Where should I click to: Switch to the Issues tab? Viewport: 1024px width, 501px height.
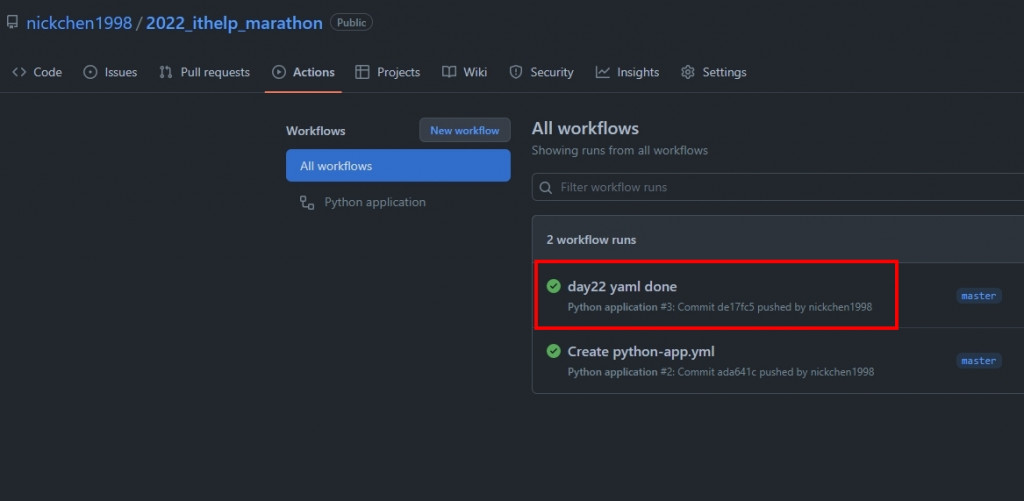(110, 73)
